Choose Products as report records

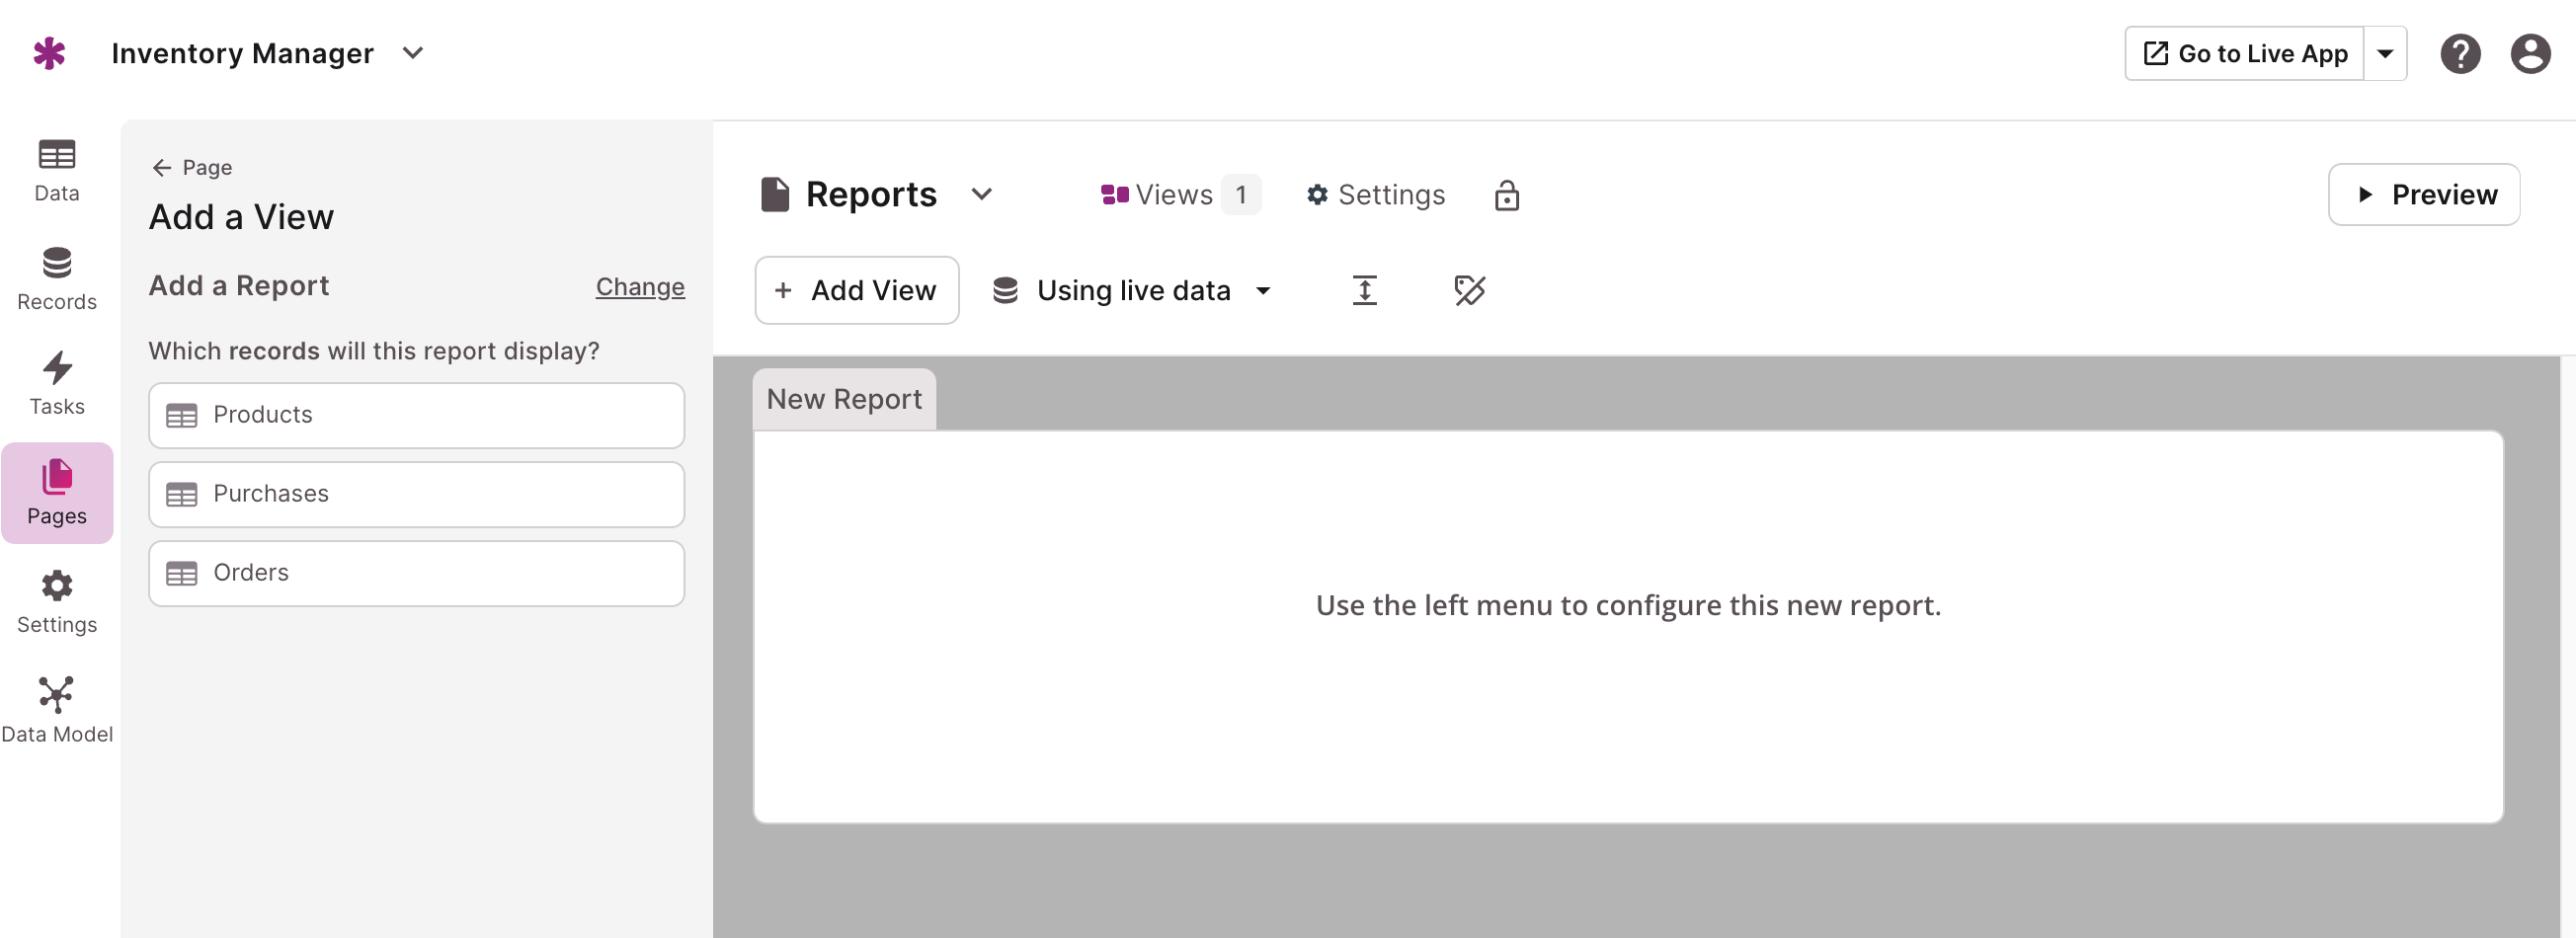(416, 415)
